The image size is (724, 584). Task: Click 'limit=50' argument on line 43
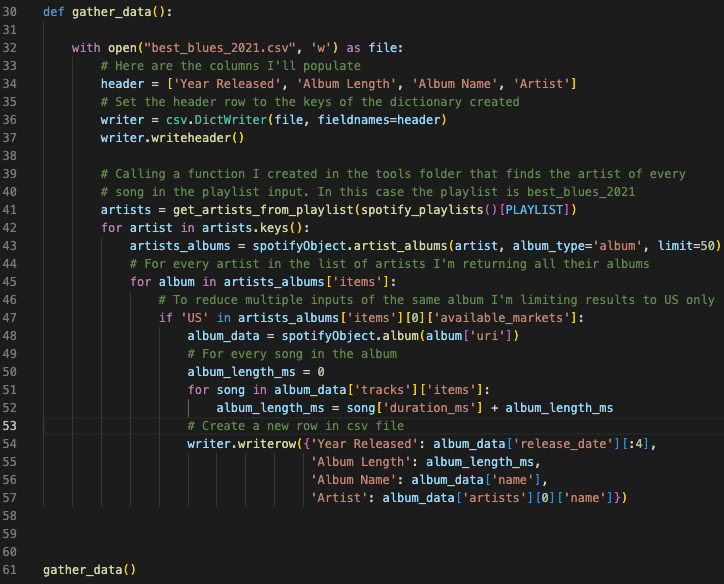click(x=686, y=246)
